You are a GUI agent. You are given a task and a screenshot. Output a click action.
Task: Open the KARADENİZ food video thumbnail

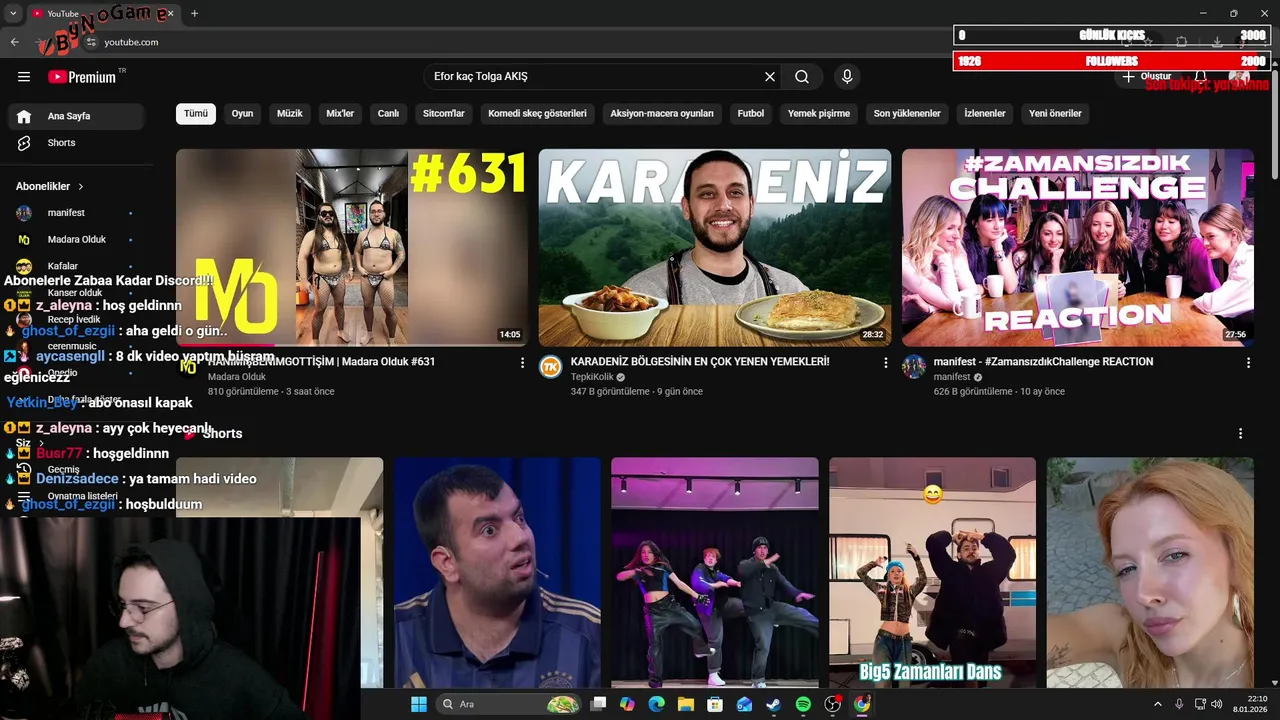(x=715, y=248)
